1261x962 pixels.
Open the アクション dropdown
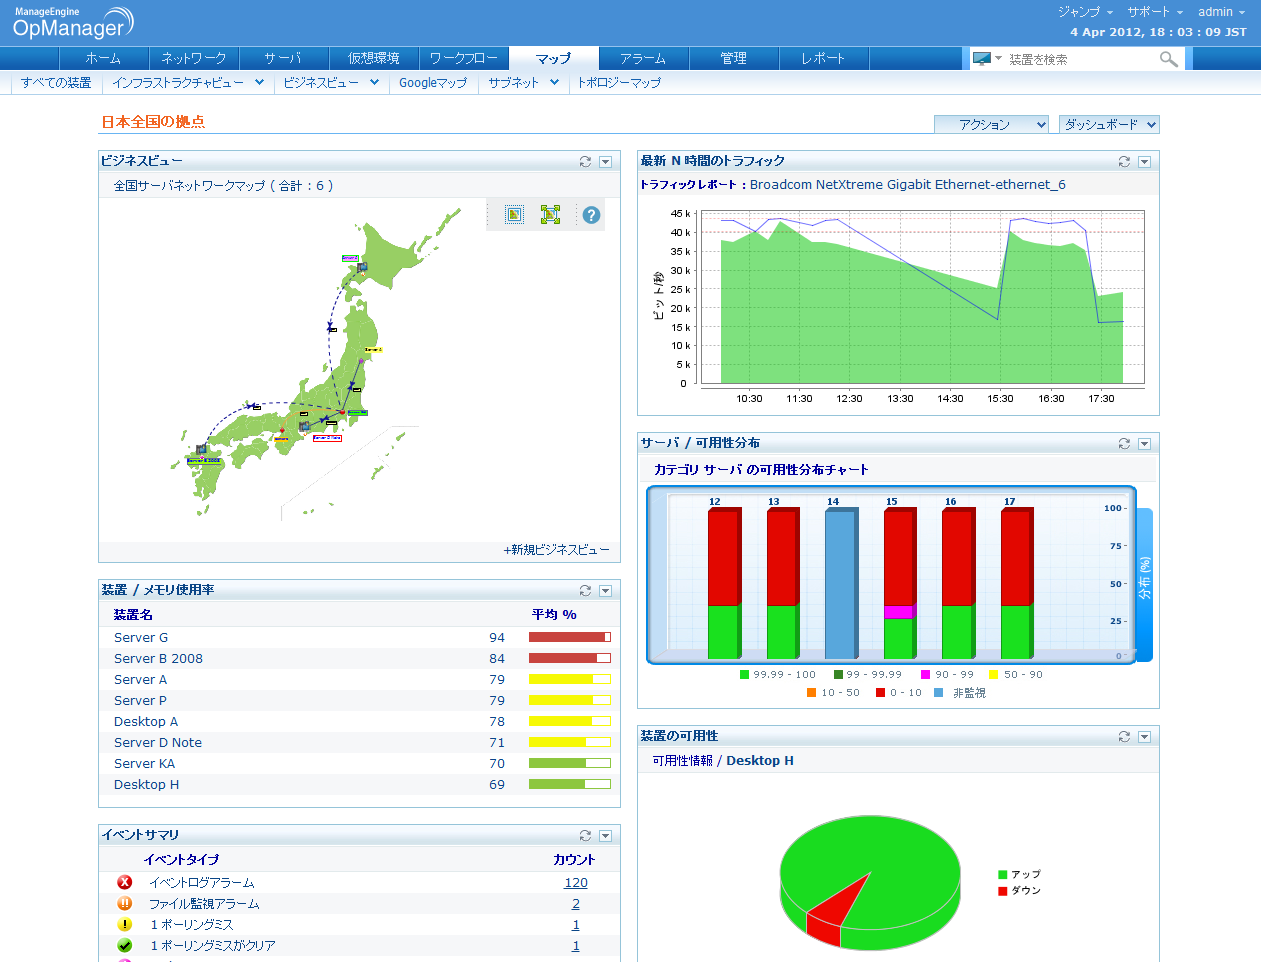pos(990,124)
